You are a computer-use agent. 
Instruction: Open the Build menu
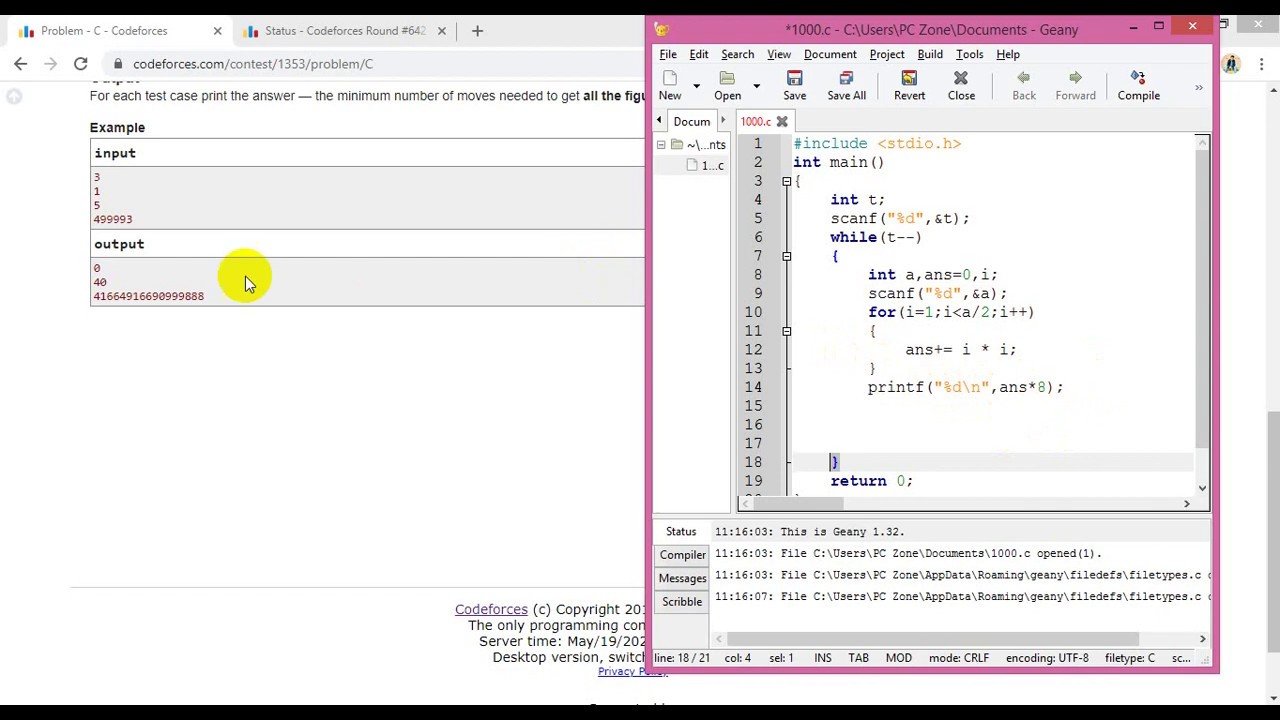929,54
